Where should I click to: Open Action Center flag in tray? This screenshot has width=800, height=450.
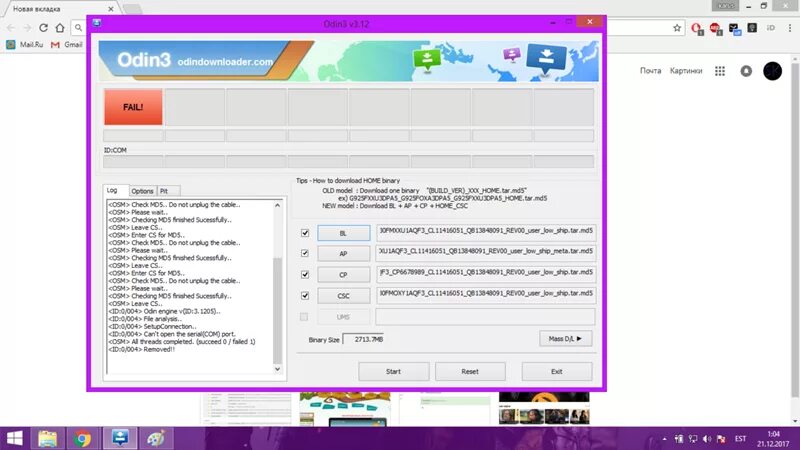pos(721,439)
